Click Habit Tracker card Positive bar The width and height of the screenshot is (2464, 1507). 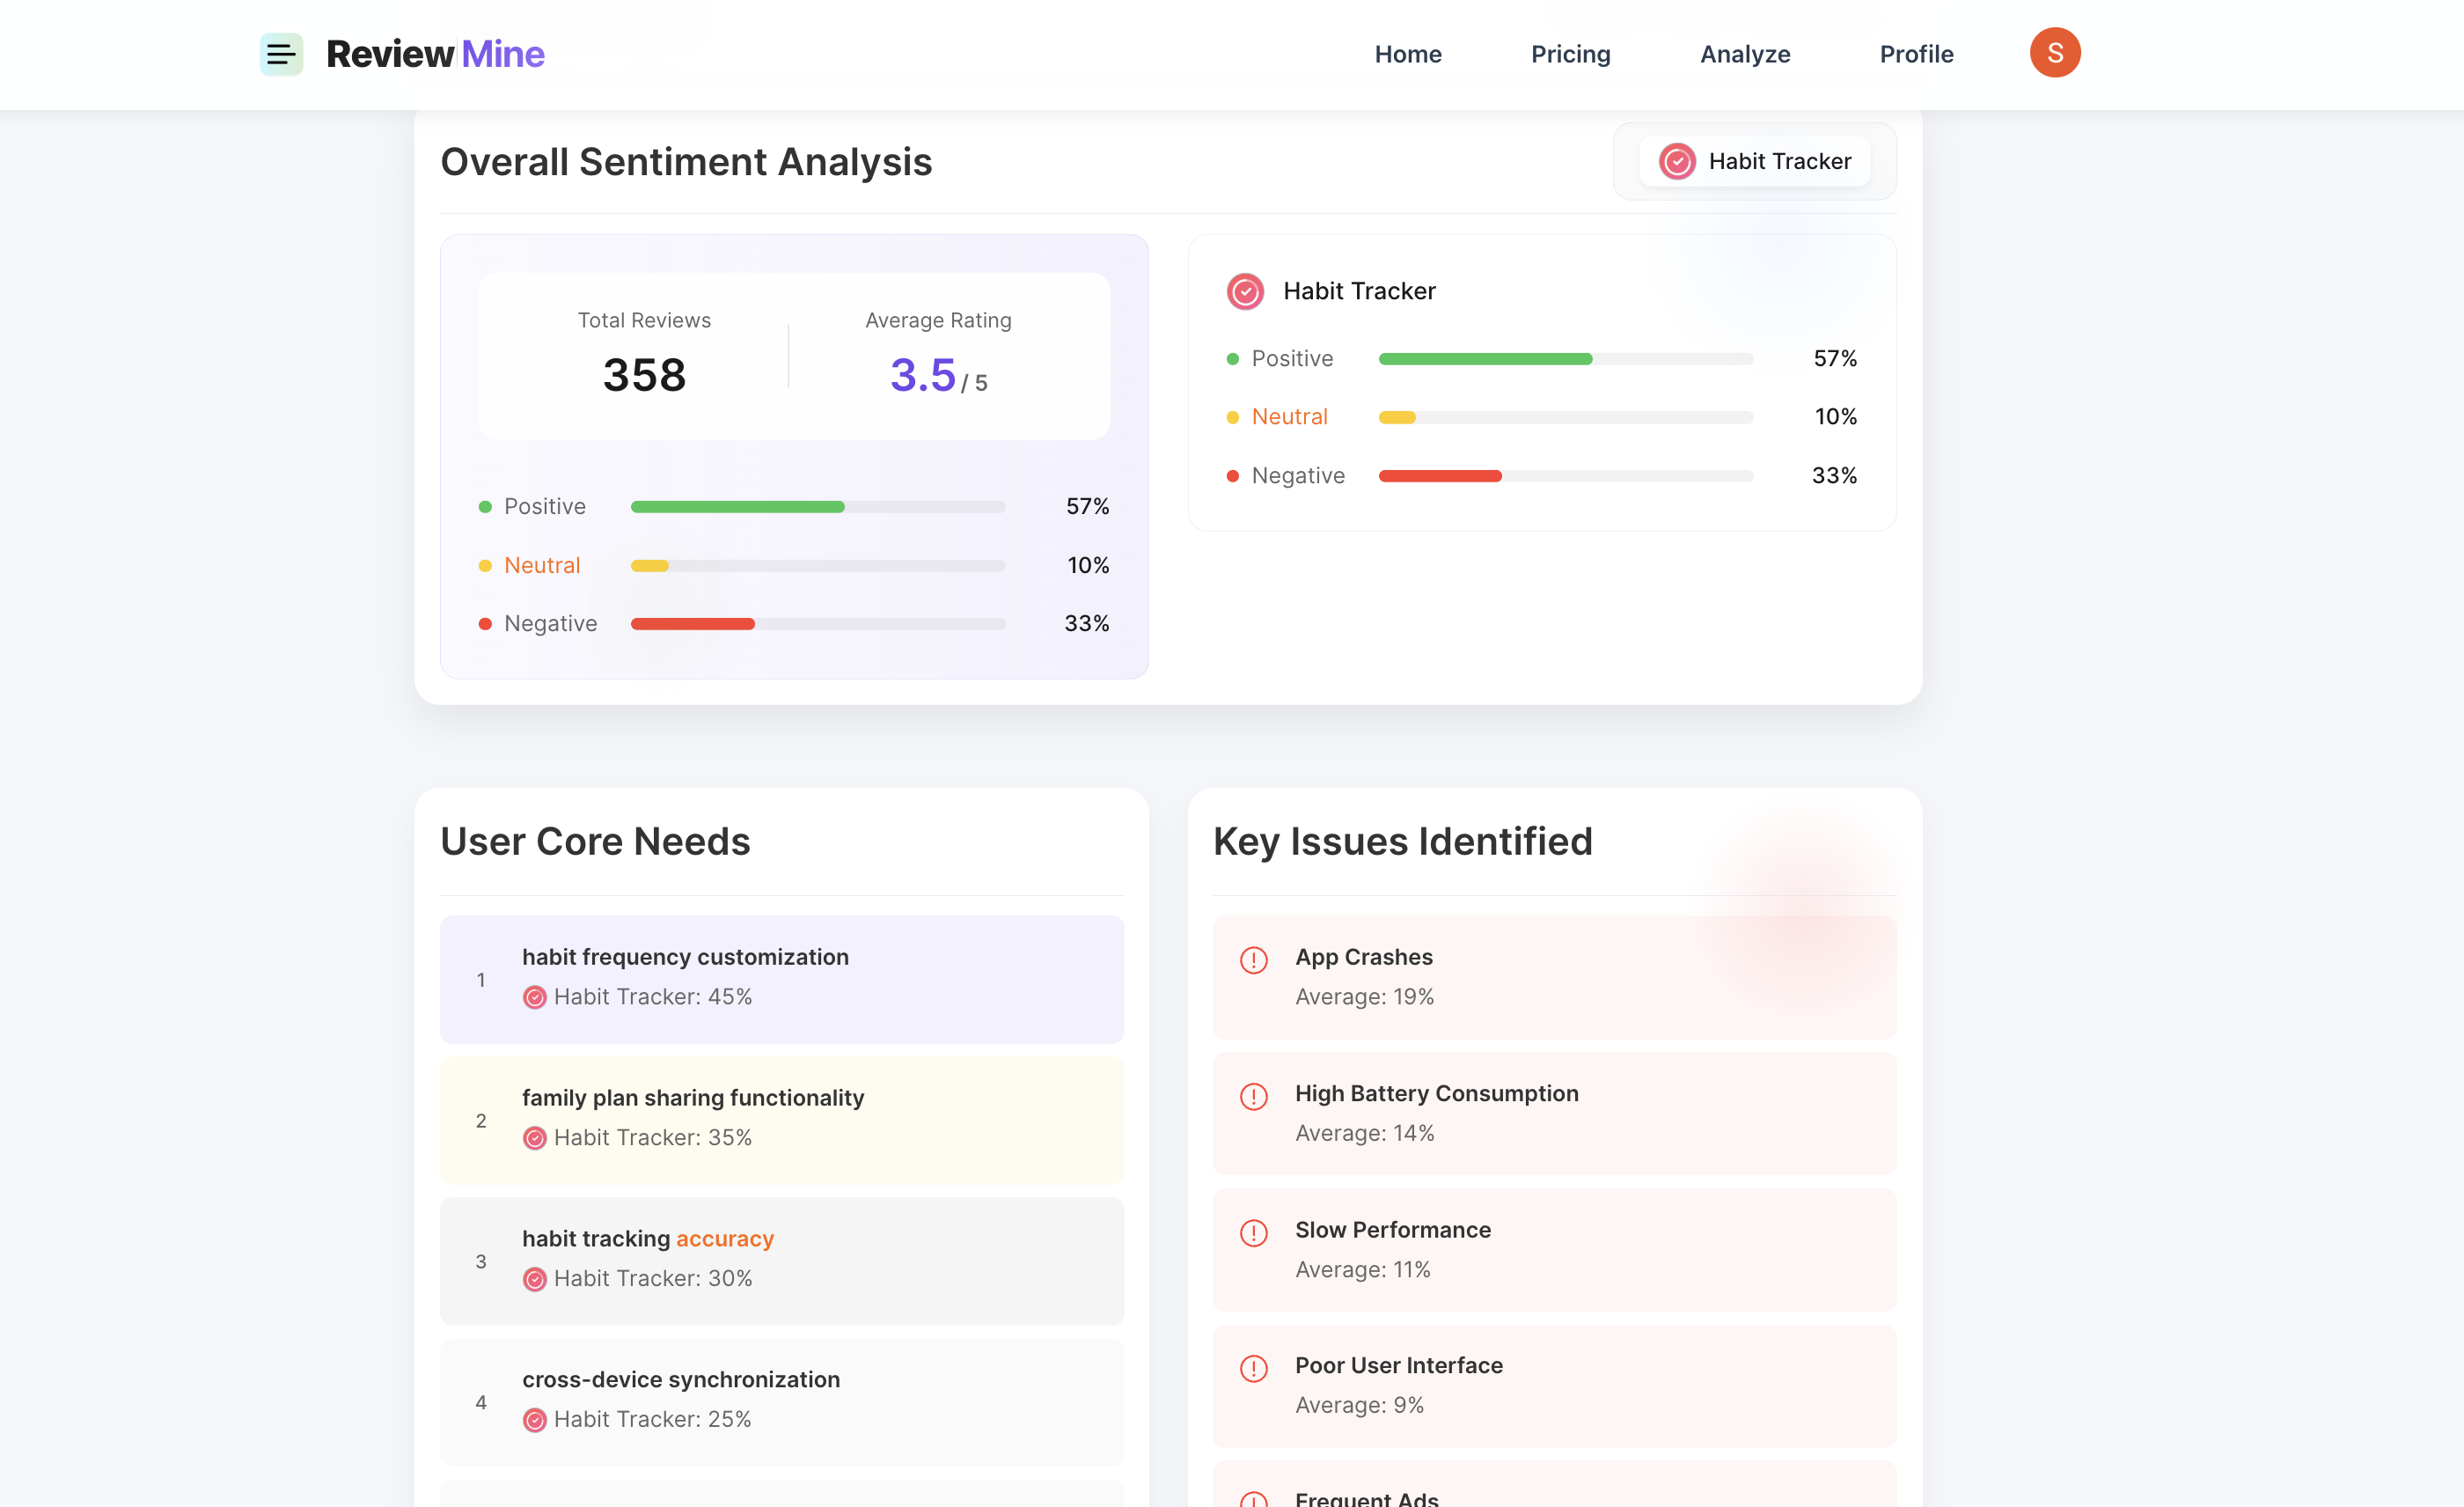click(x=1565, y=359)
